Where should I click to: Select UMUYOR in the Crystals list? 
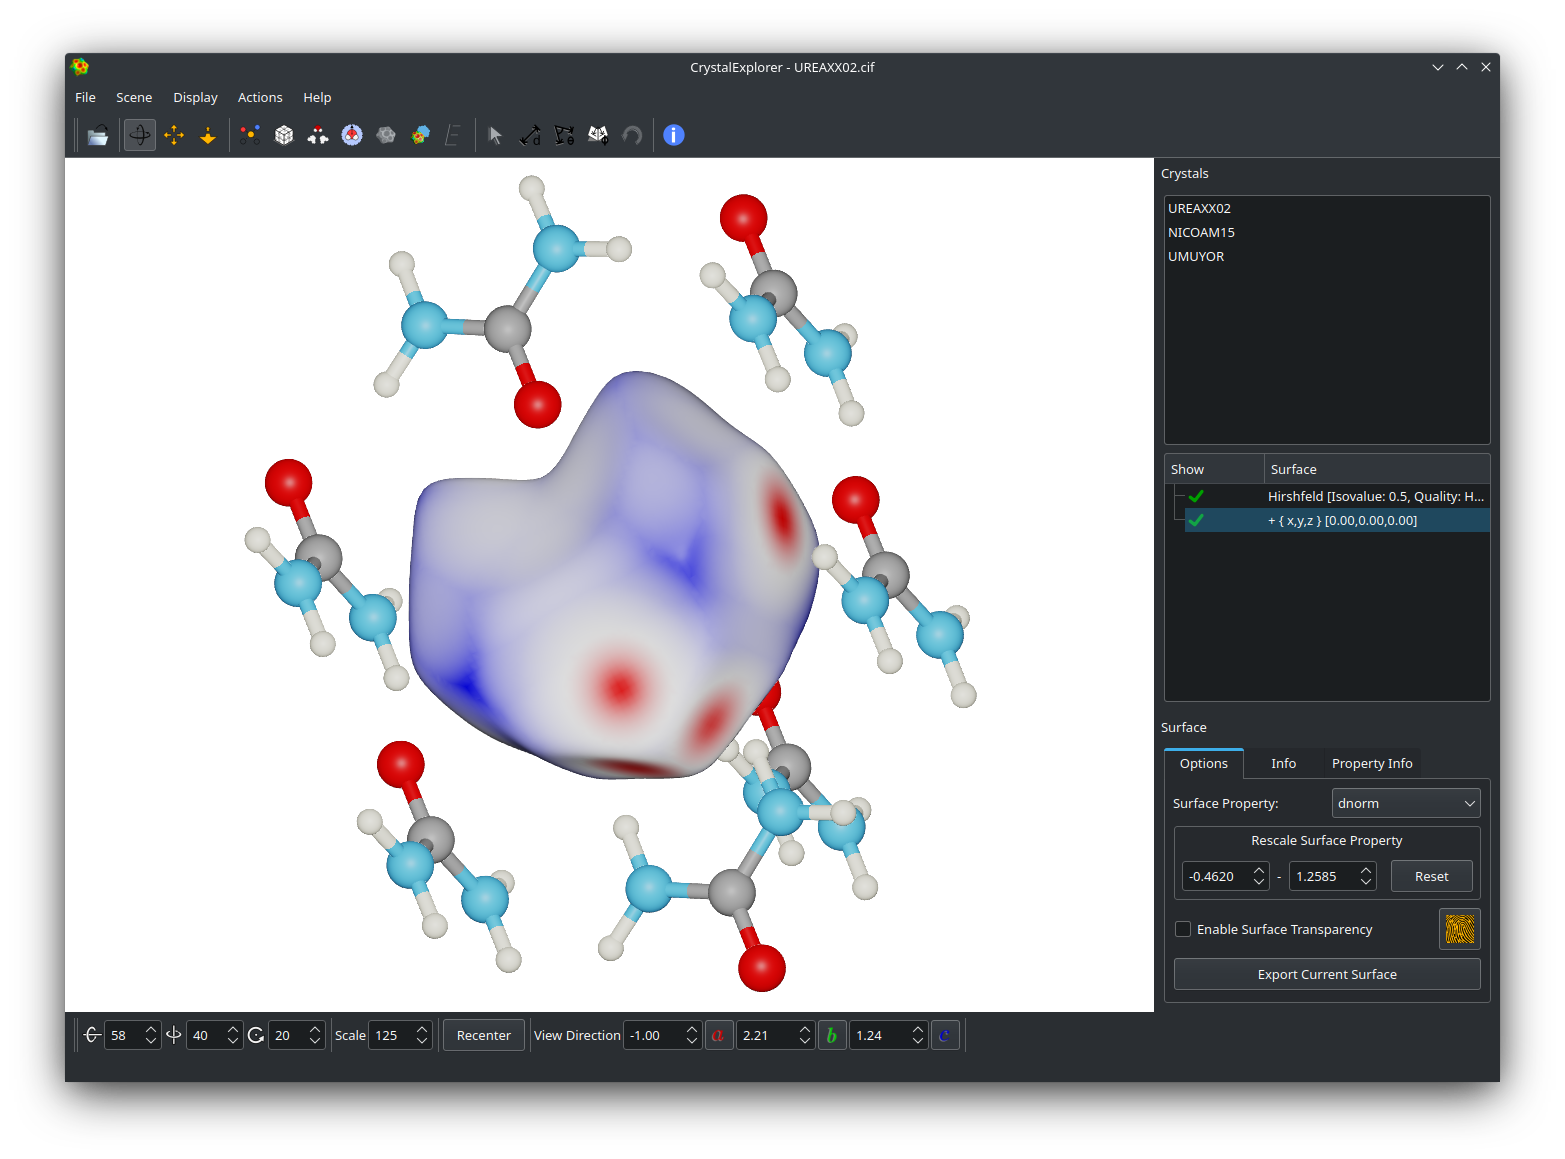[1196, 257]
